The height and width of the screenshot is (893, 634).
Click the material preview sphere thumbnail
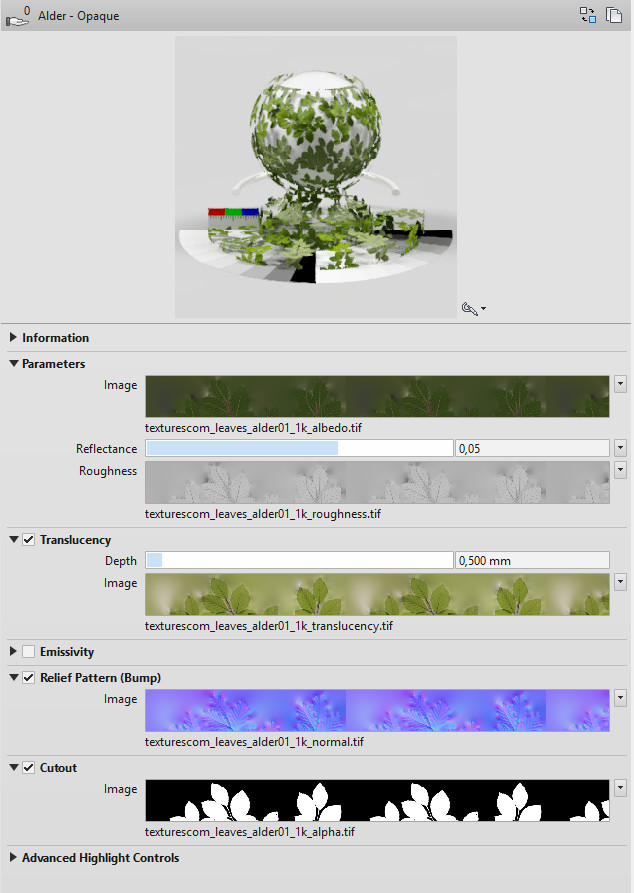tap(316, 177)
